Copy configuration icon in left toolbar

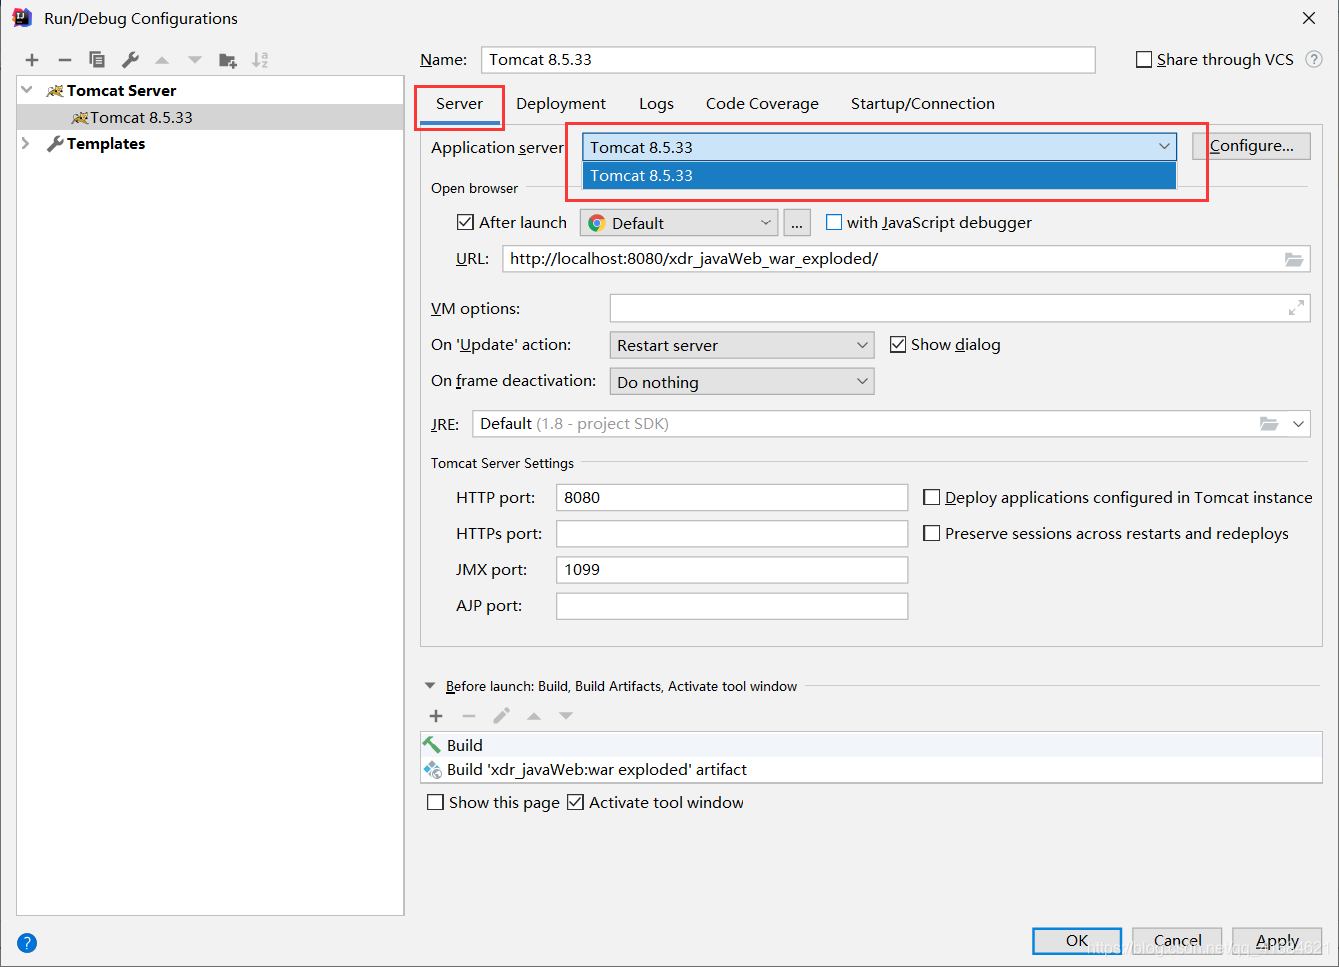pyautogui.click(x=97, y=60)
